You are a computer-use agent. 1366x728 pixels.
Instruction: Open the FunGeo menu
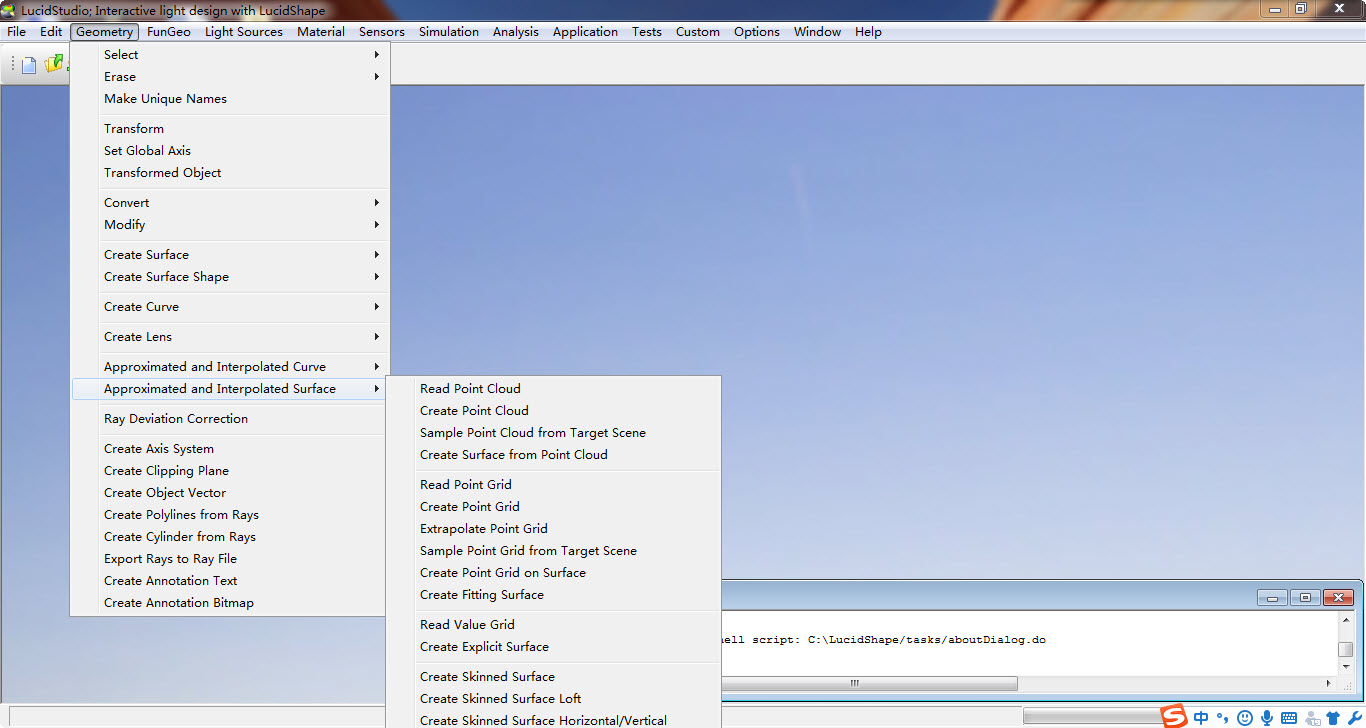(x=169, y=32)
